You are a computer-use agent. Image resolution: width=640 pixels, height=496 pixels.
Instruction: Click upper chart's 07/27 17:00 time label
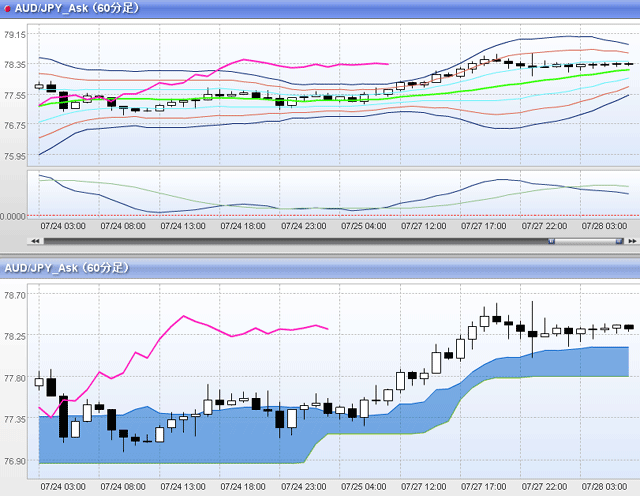click(483, 226)
